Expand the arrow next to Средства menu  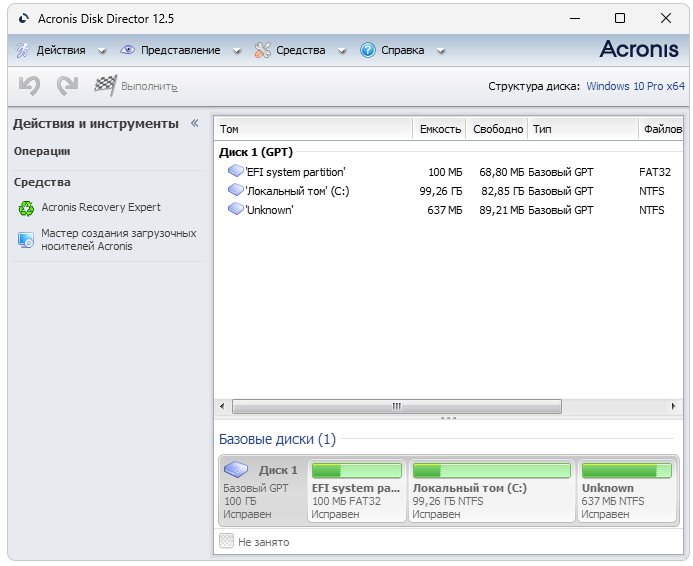[x=341, y=51]
